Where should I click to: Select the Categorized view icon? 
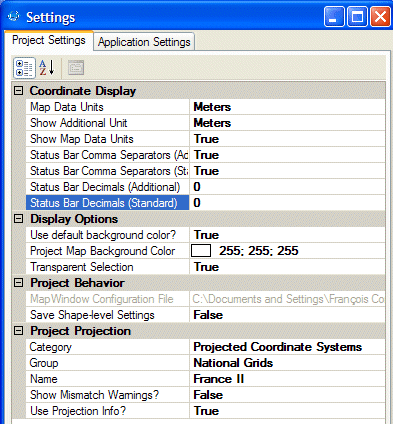pyautogui.click(x=24, y=68)
